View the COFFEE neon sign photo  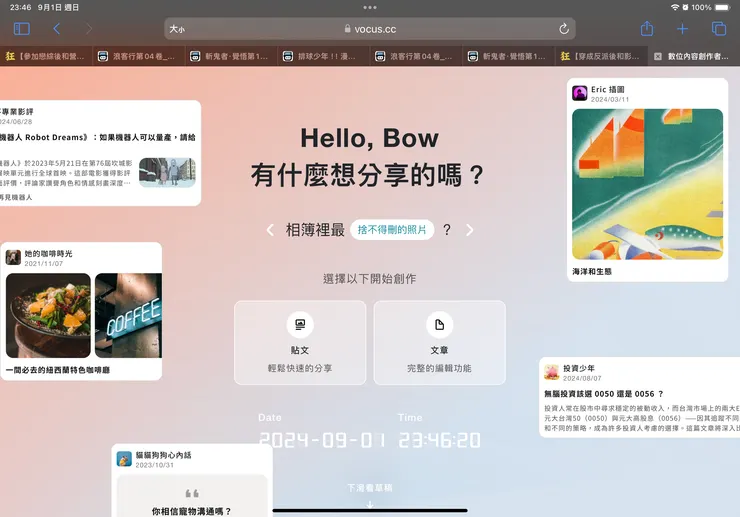(x=128, y=315)
